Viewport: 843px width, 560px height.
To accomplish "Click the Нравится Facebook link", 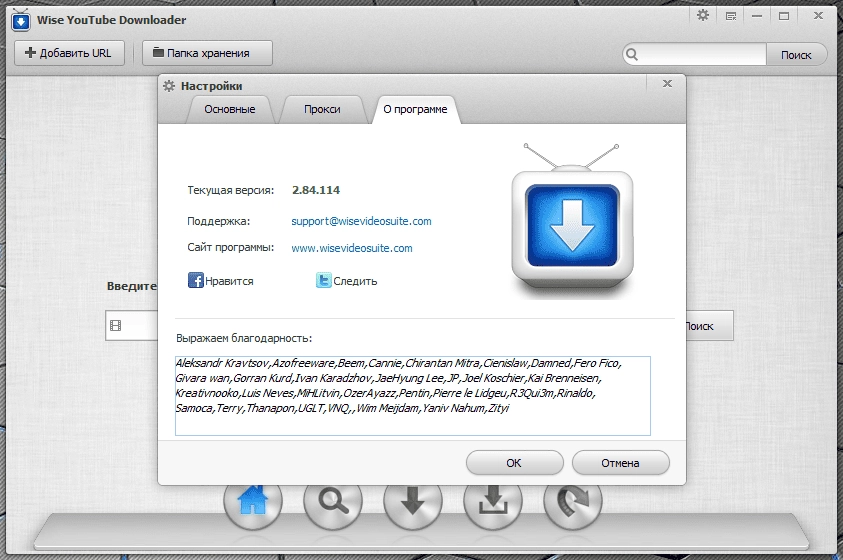I will click(x=229, y=281).
